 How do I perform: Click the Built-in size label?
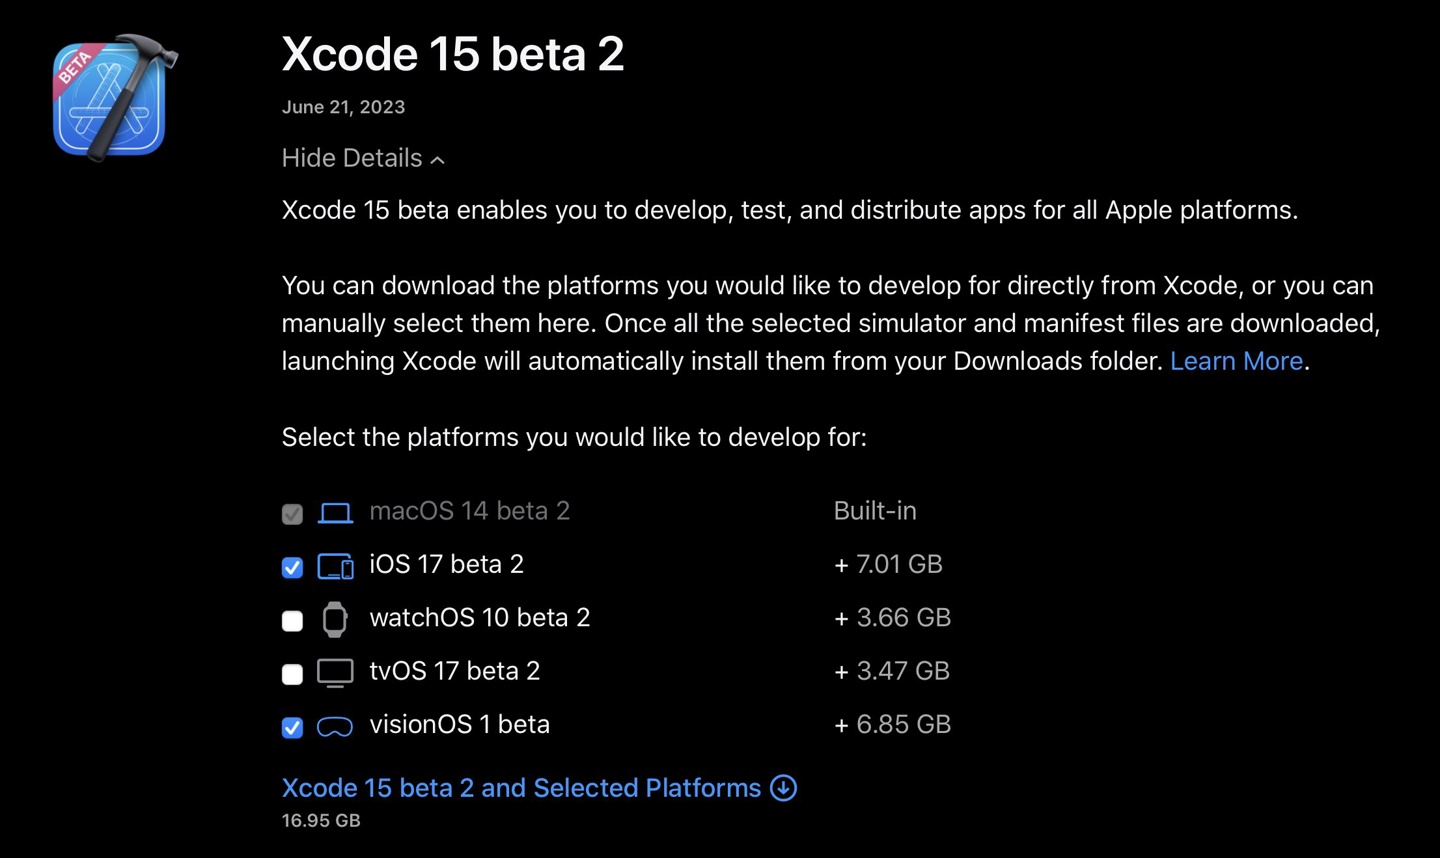(875, 511)
